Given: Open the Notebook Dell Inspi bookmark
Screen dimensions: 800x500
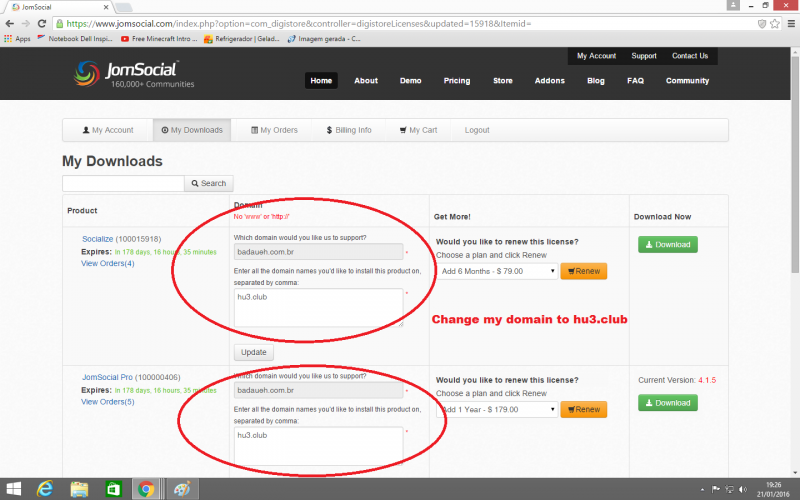Looking at the screenshot, I should click(75, 39).
